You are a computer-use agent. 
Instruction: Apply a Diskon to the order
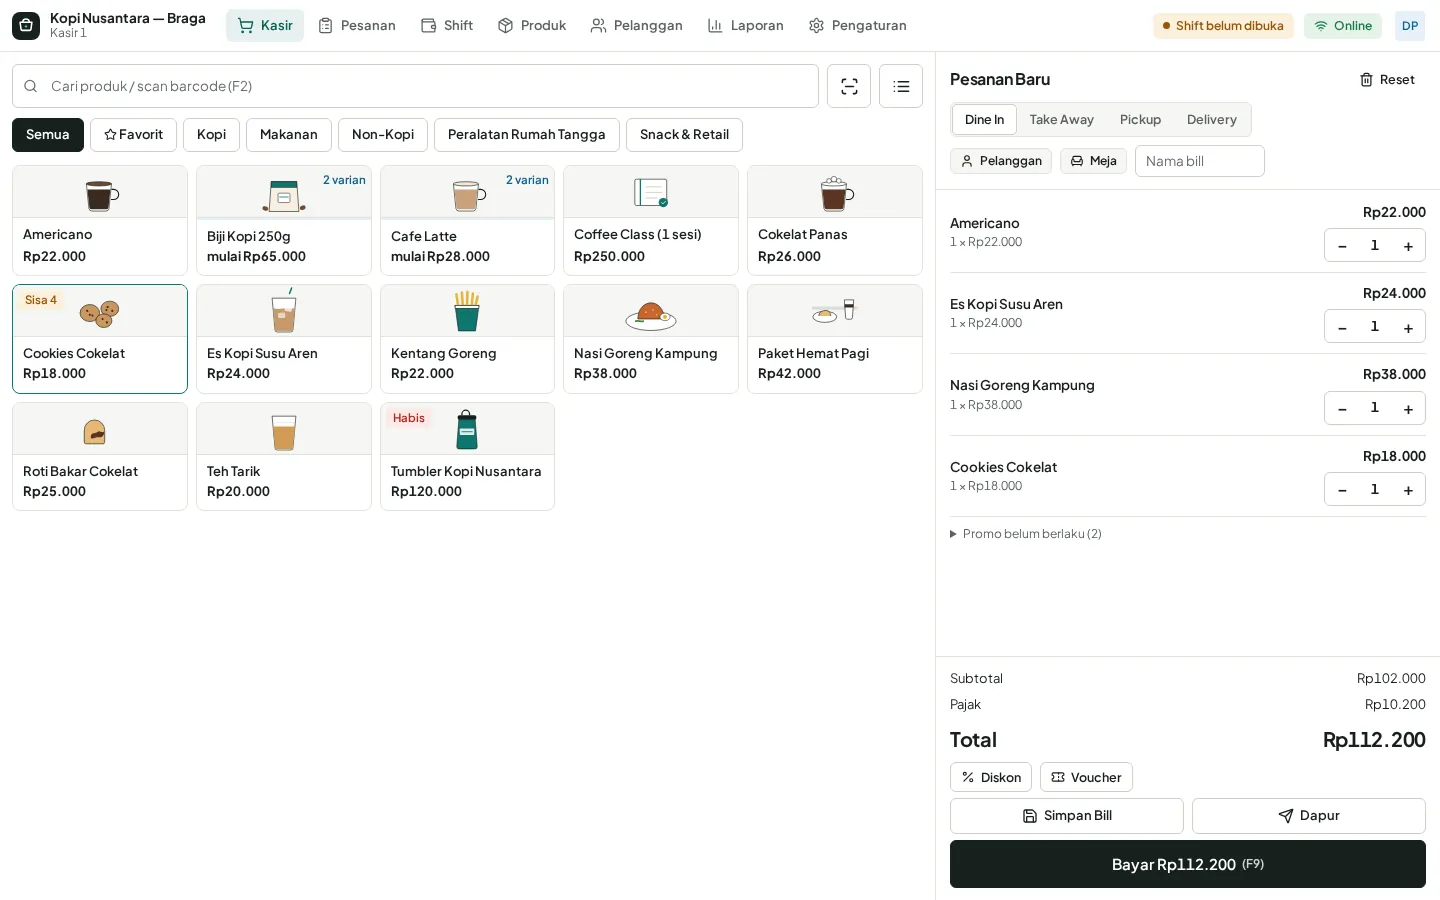tap(991, 777)
